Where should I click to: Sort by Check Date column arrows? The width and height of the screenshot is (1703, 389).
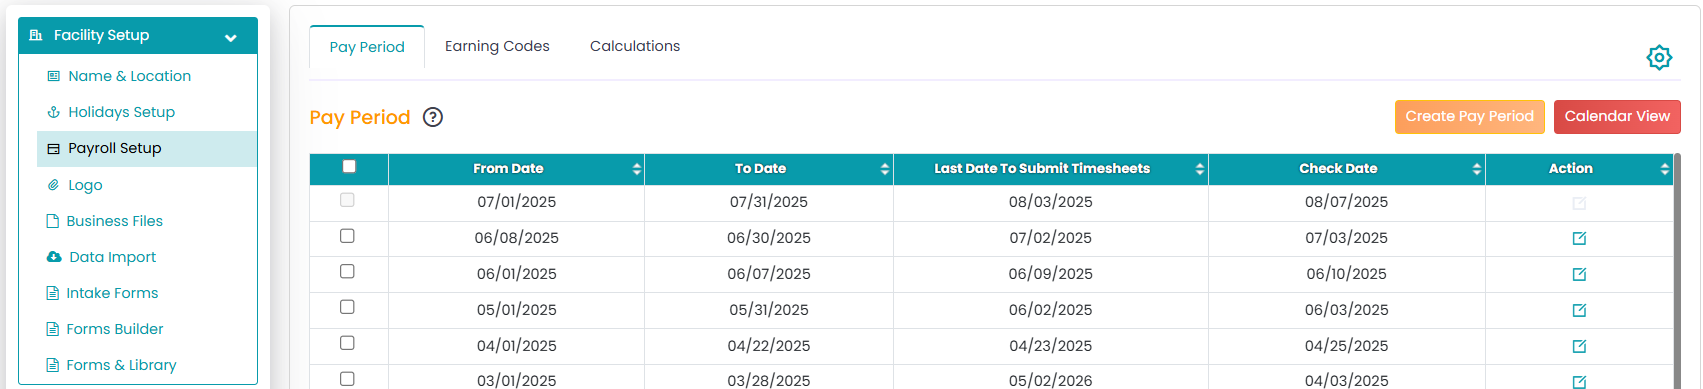point(1476,169)
